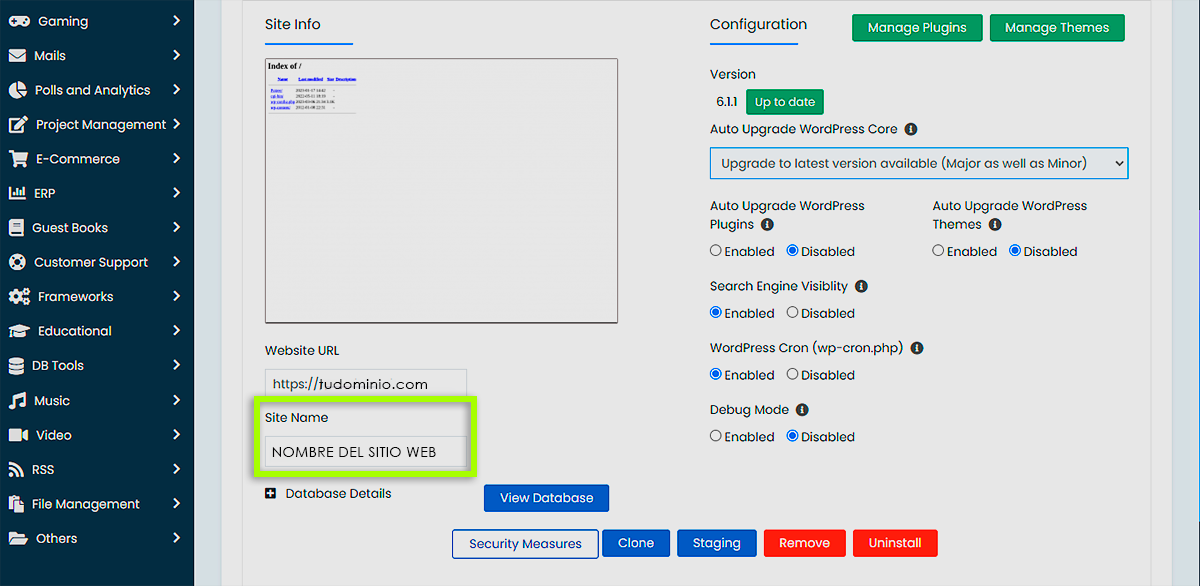The height and width of the screenshot is (586, 1200).
Task: Enable Debug Mode radio button
Action: click(716, 437)
